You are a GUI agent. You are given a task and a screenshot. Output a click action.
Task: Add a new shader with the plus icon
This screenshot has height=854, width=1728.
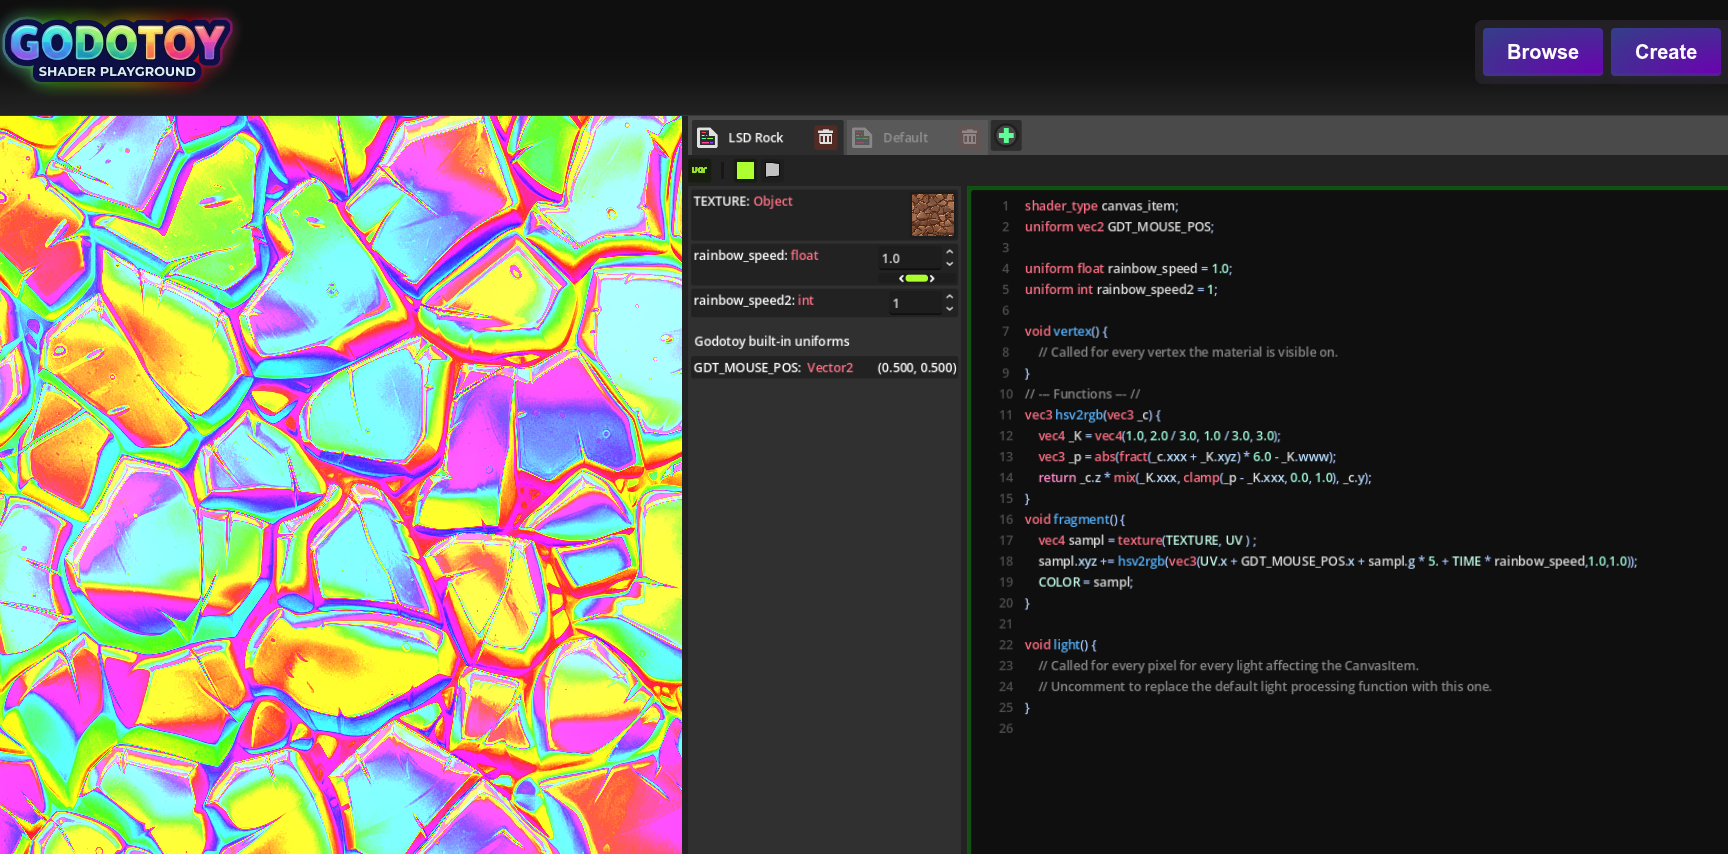click(1006, 136)
